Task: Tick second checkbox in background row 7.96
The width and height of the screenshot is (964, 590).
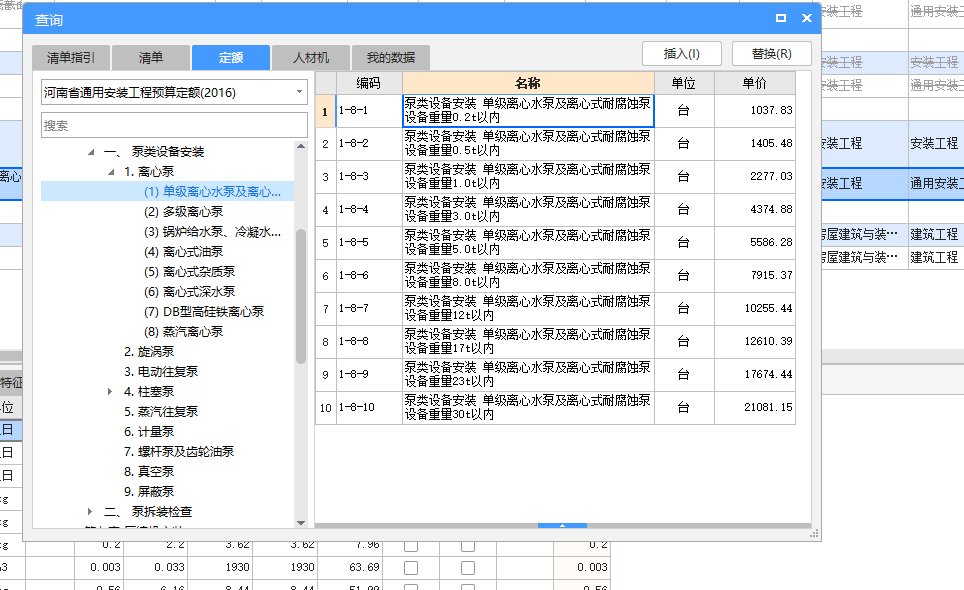Action: (468, 546)
